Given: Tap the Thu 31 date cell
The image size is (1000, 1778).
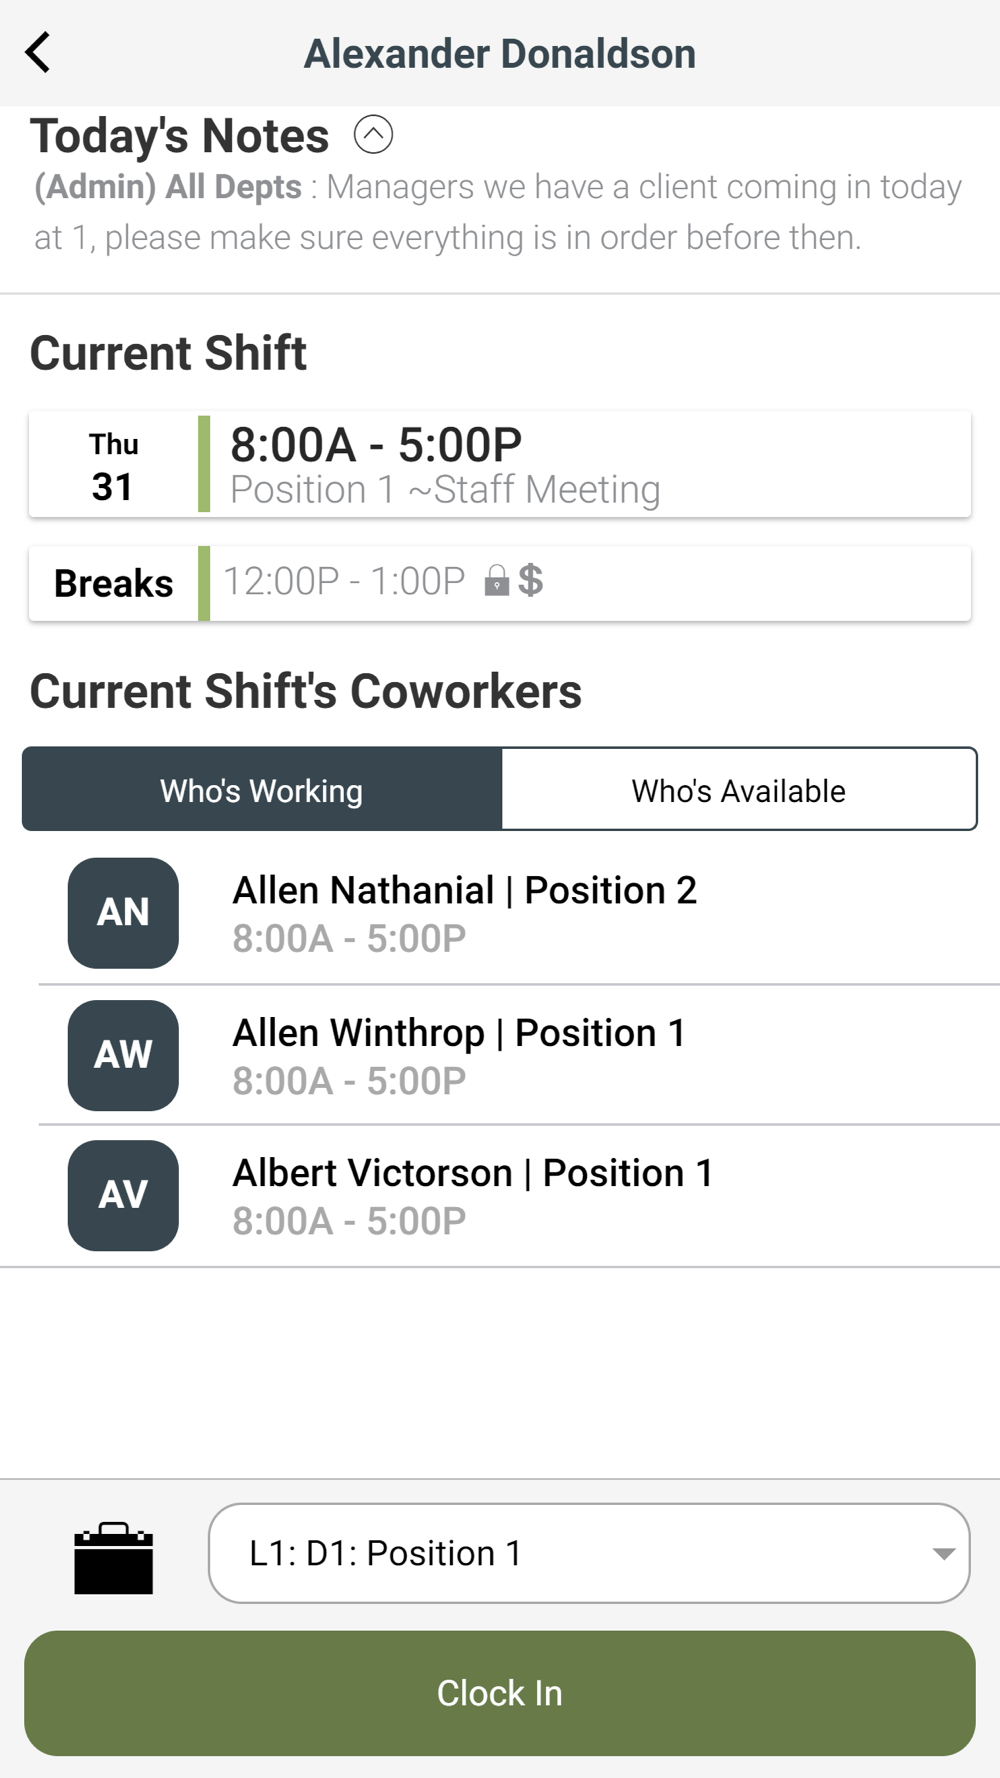Looking at the screenshot, I should point(113,465).
